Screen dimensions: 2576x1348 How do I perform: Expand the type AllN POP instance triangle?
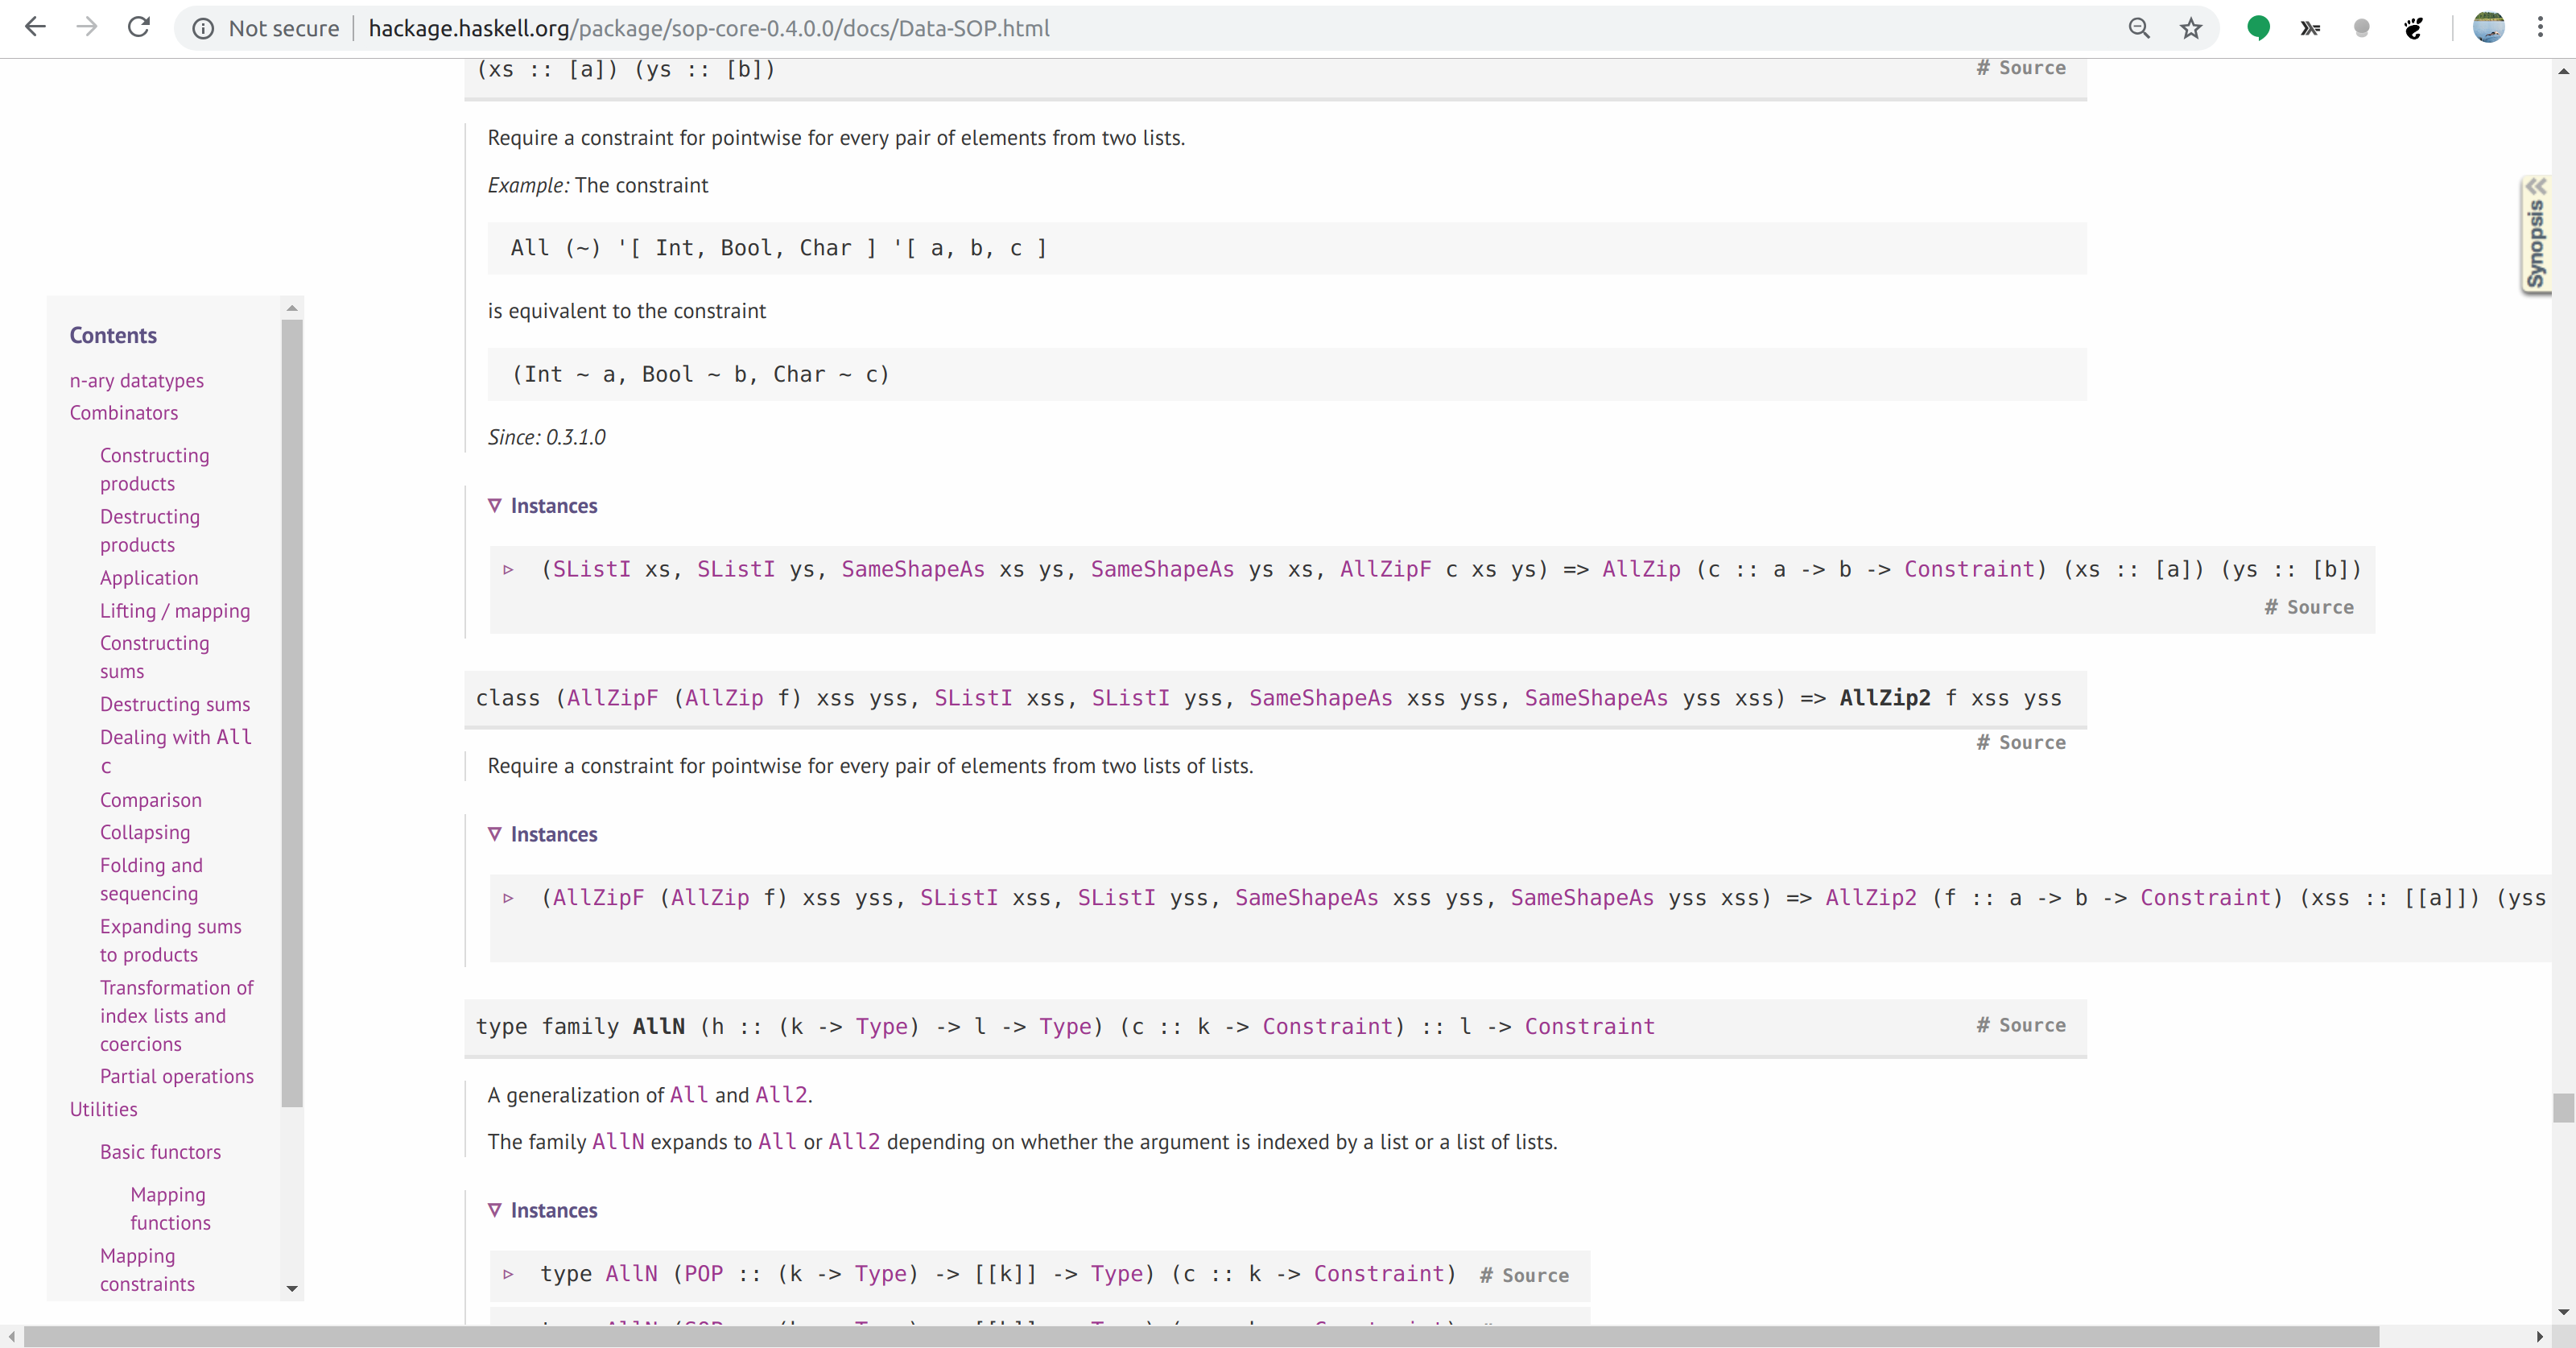tap(508, 1274)
